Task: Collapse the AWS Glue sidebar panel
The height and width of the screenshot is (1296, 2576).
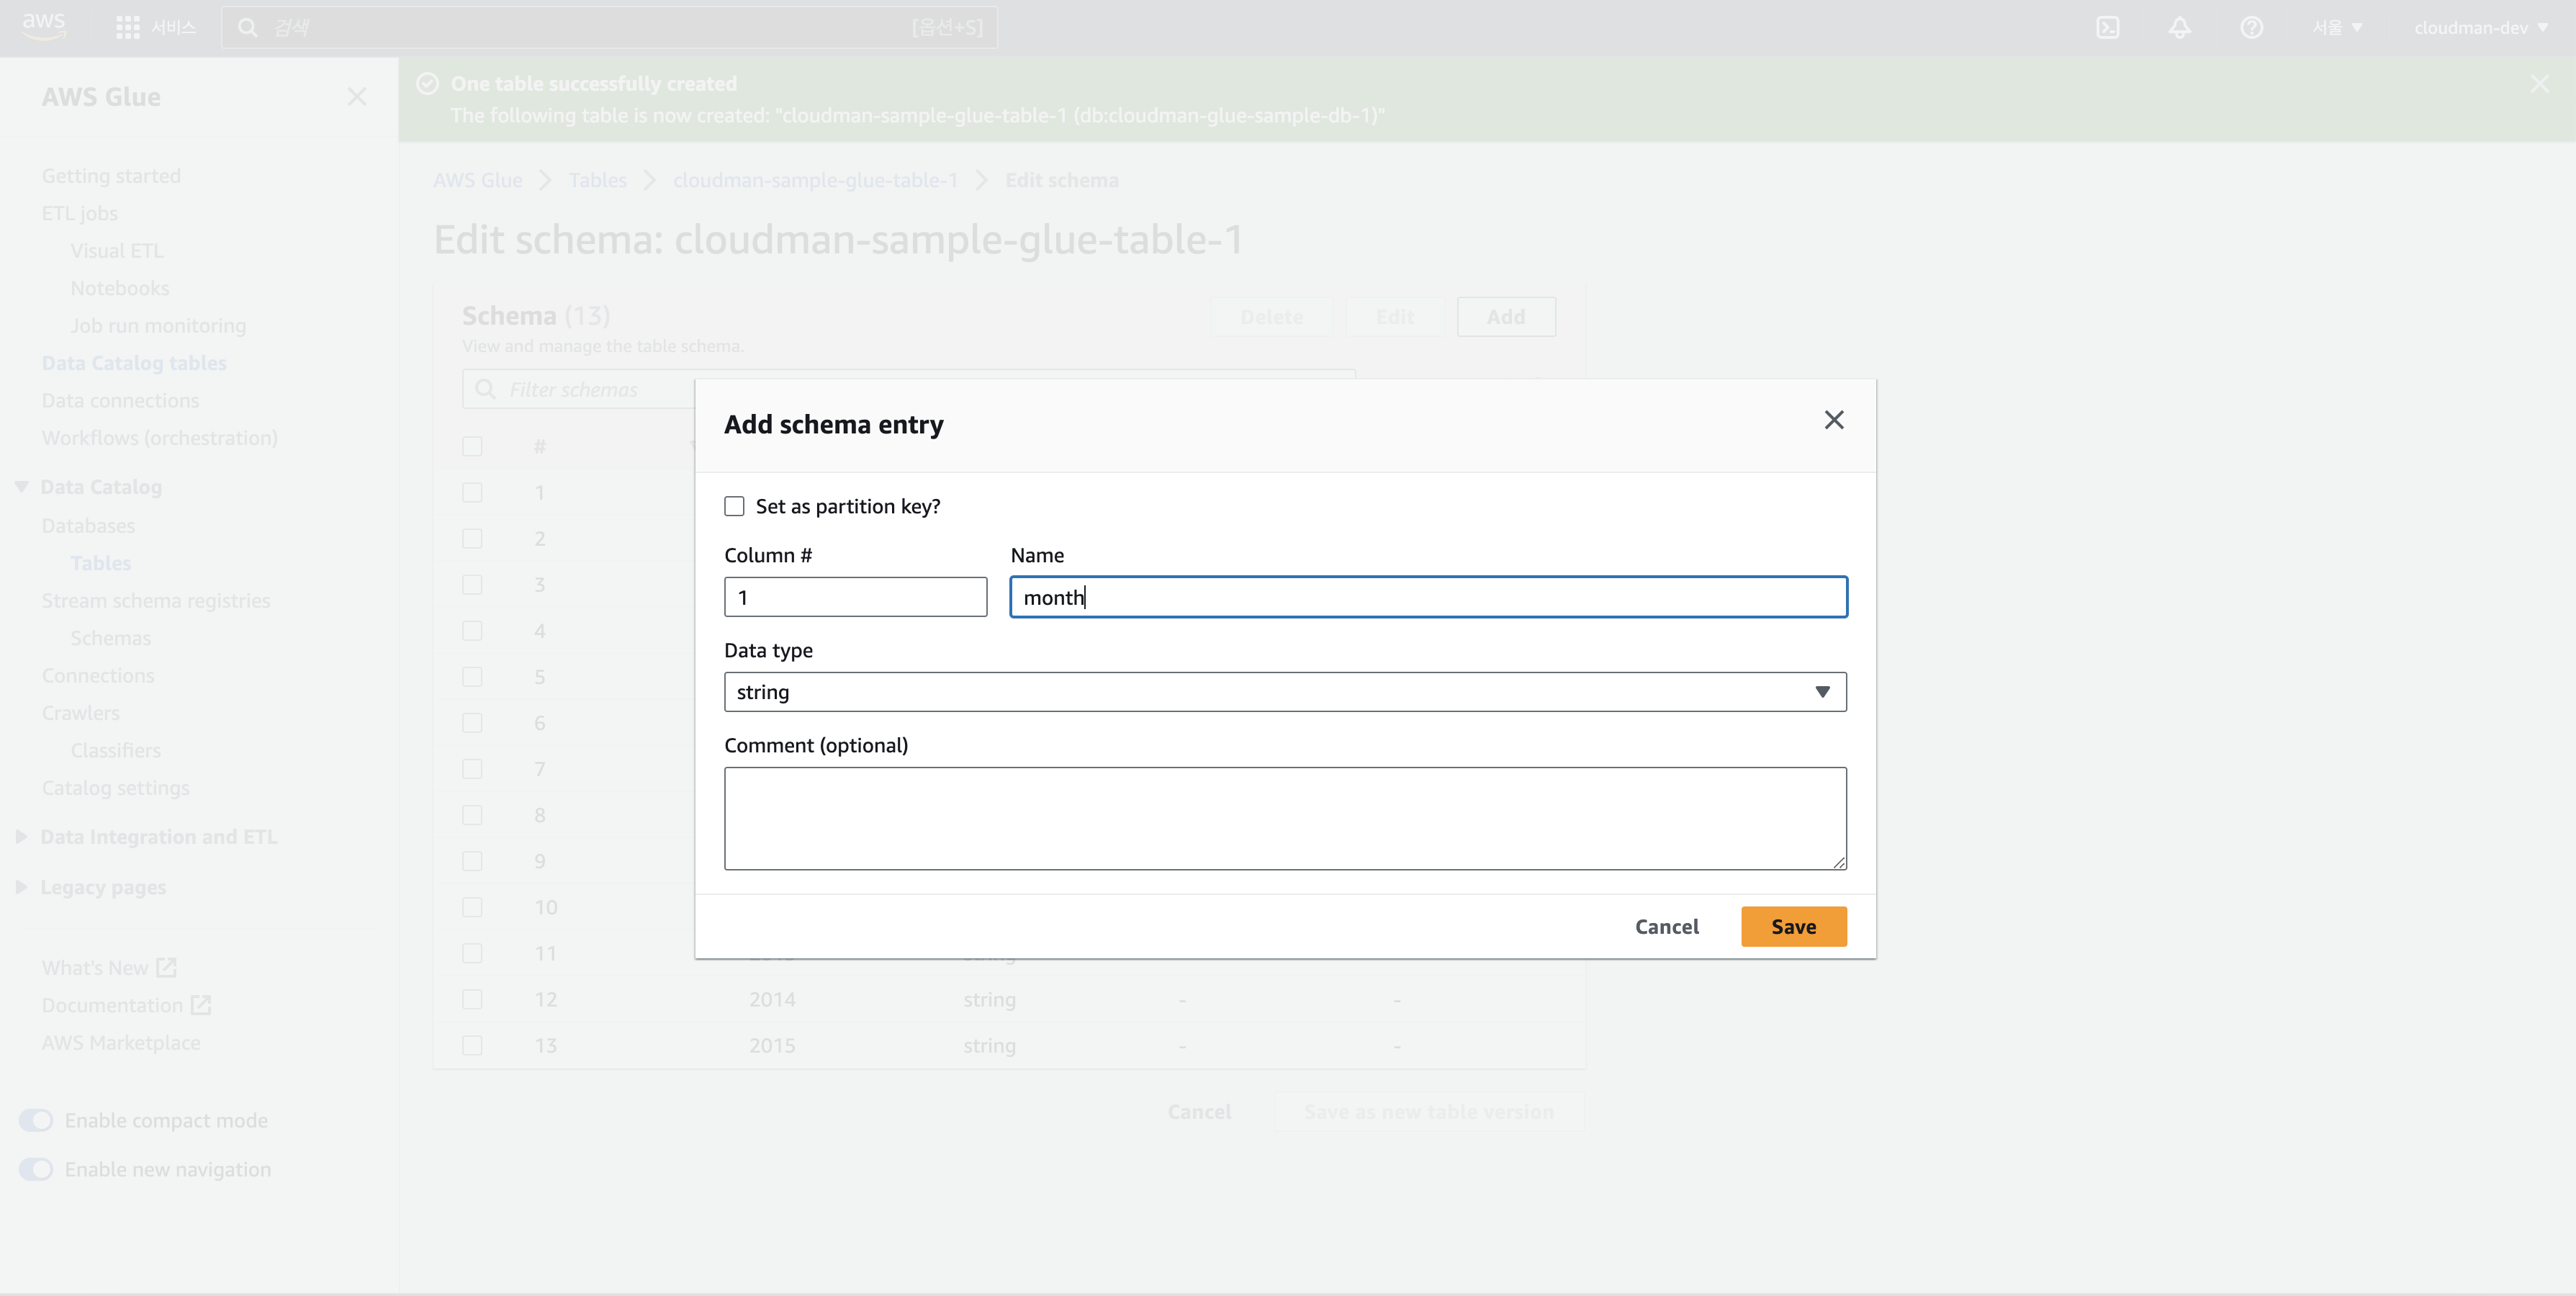Action: coord(357,97)
